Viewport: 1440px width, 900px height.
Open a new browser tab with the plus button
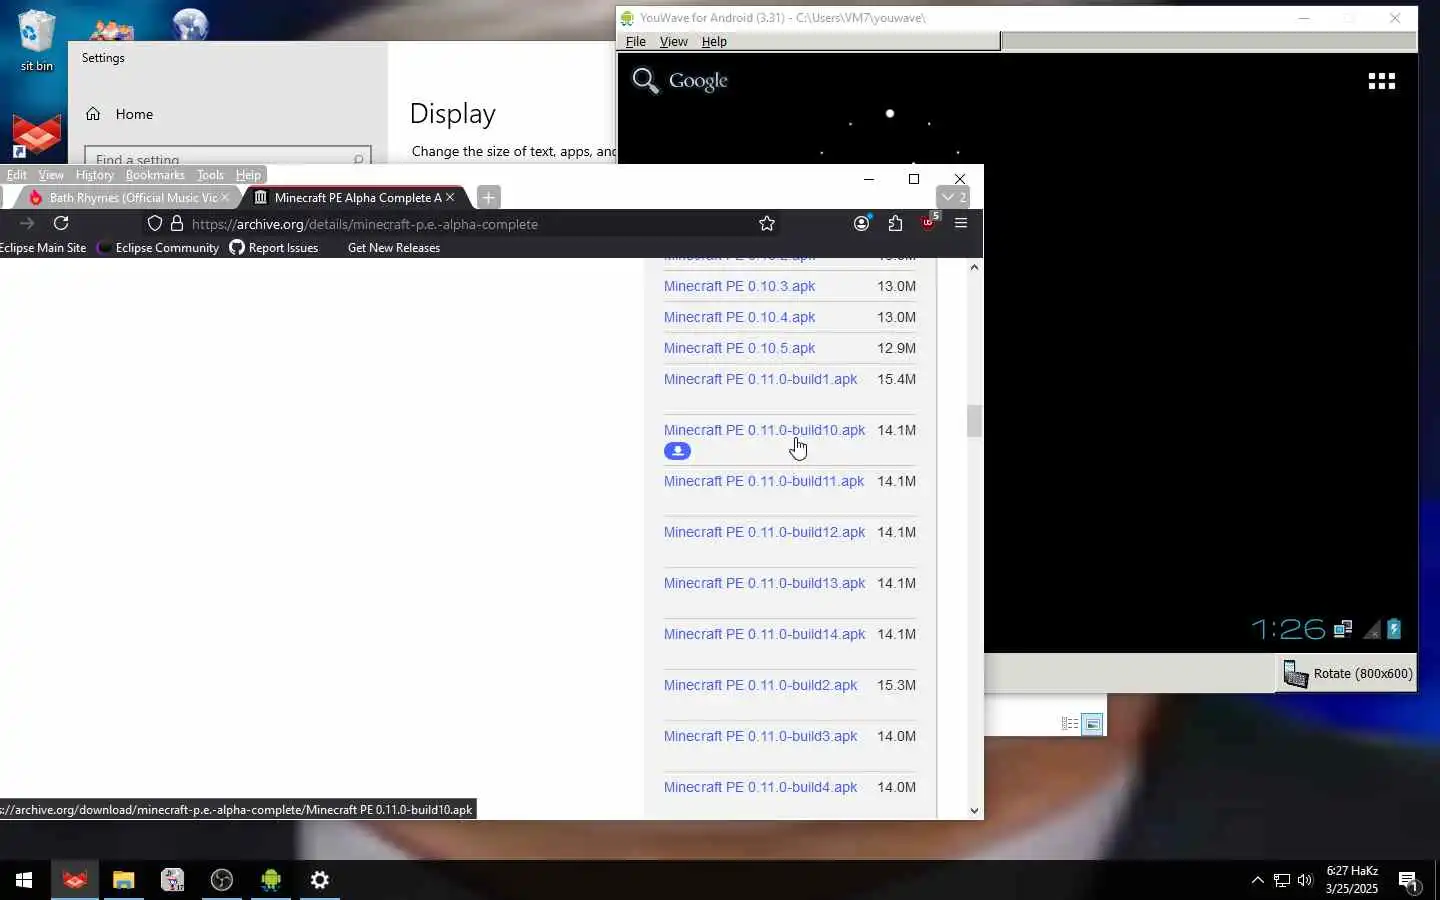click(x=488, y=197)
